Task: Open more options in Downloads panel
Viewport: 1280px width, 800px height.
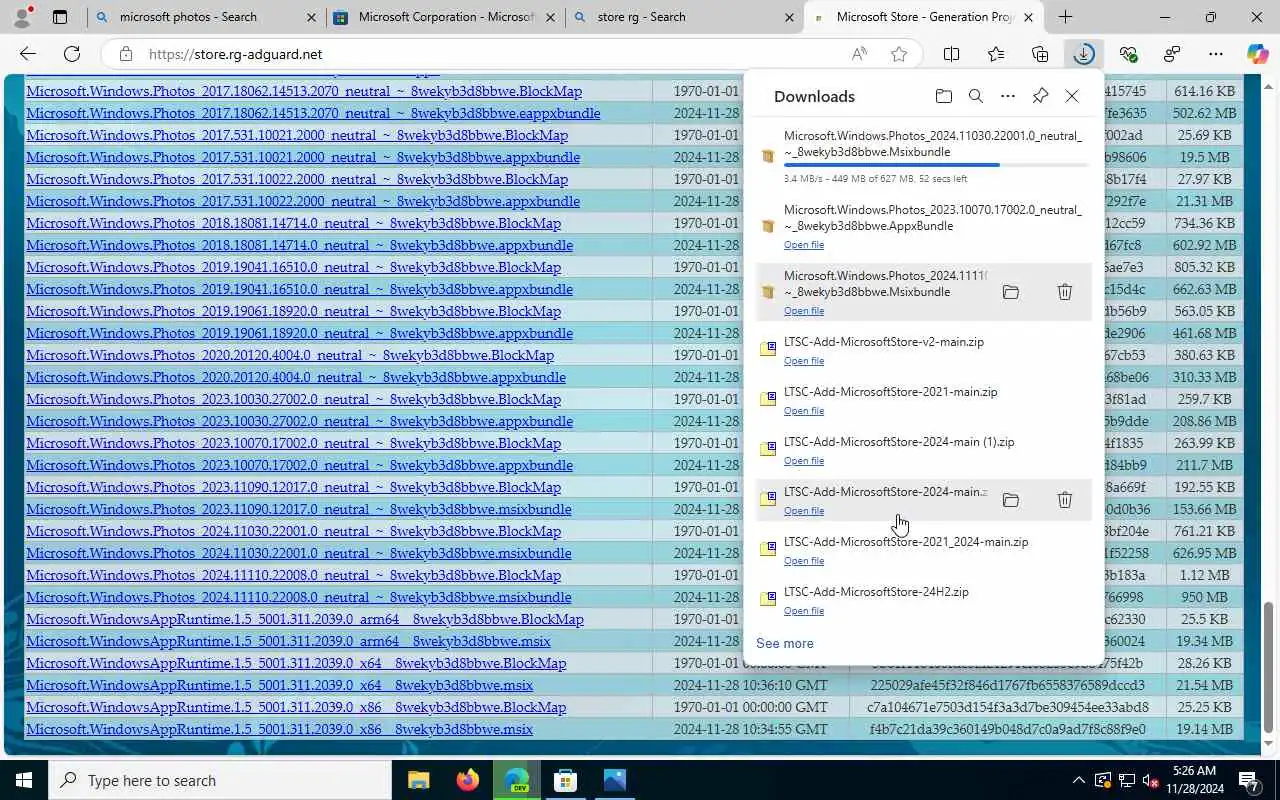Action: (x=1007, y=96)
